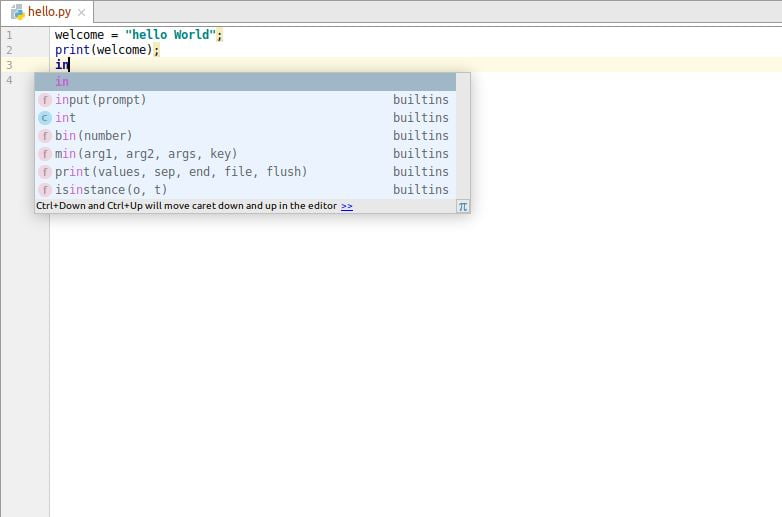Click the highlighted semicolon ending line 1

(x=219, y=35)
